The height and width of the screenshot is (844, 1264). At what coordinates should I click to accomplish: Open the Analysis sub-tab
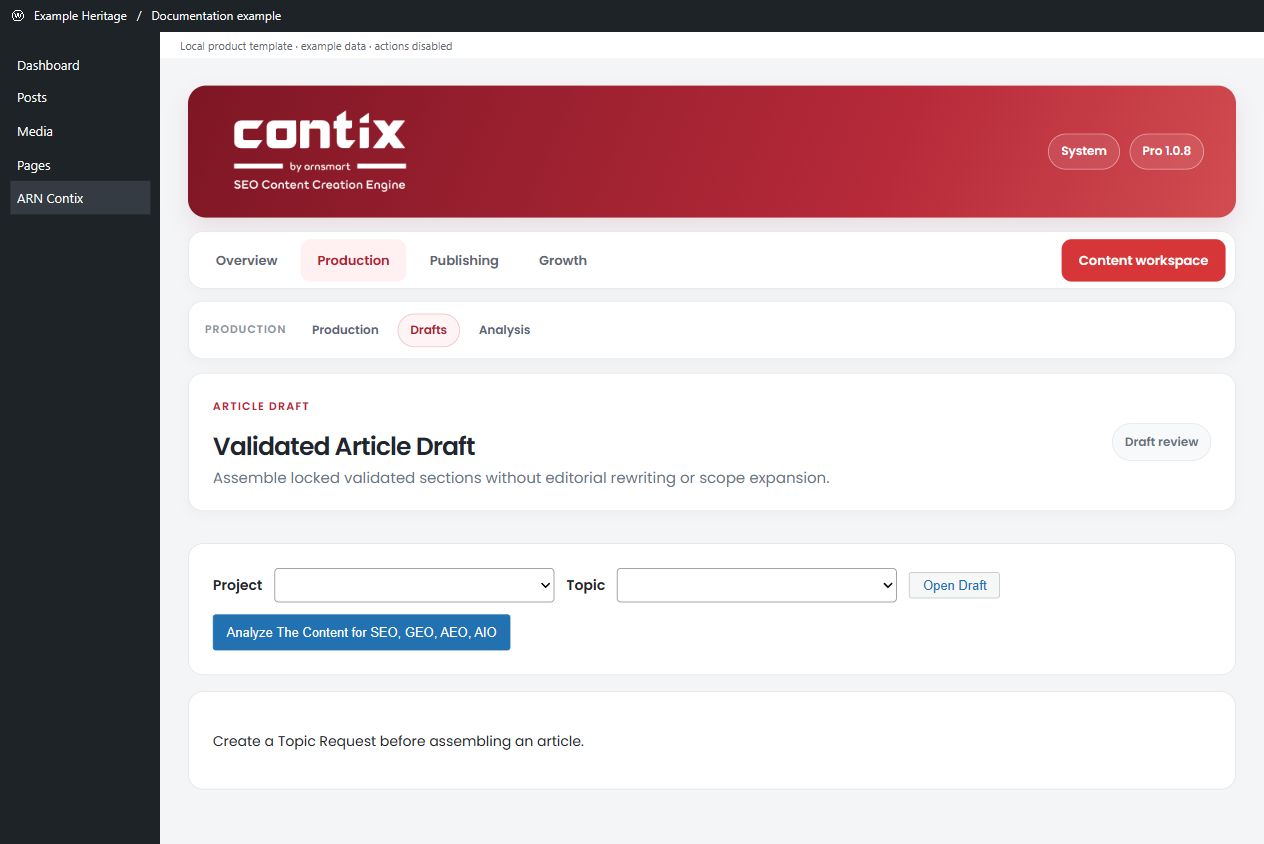click(504, 330)
